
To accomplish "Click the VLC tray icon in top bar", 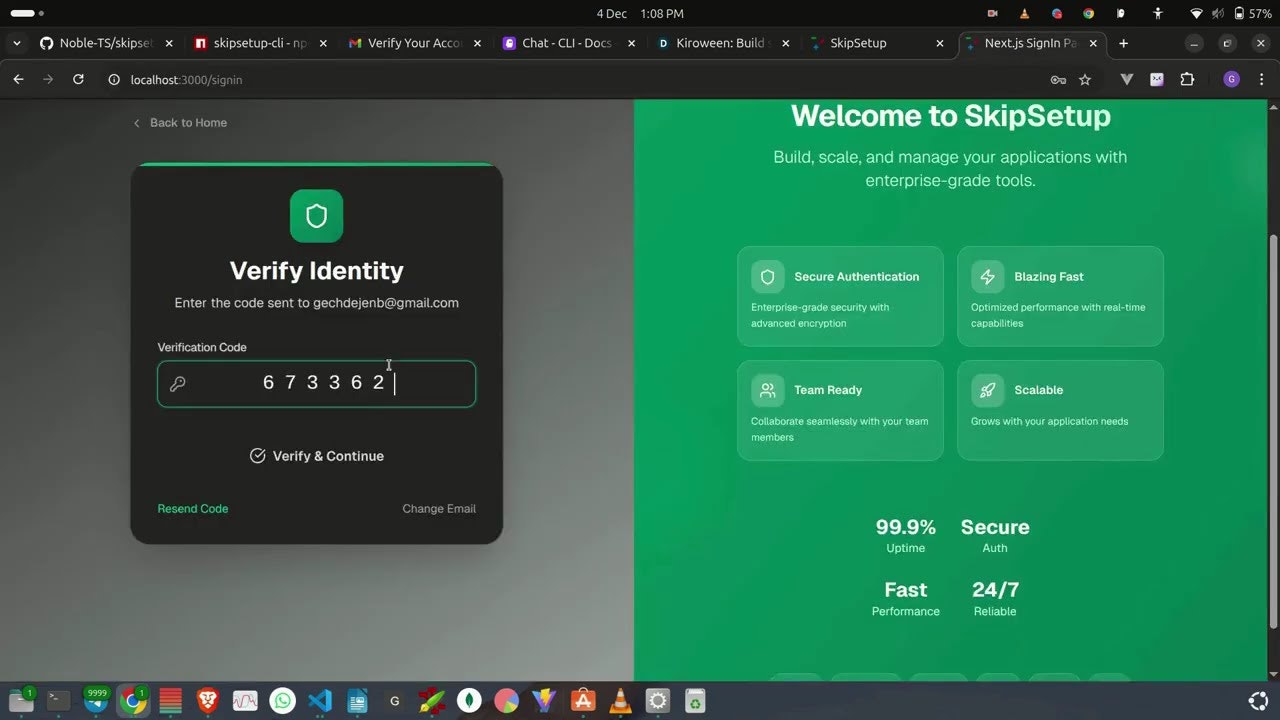I will pyautogui.click(x=1025, y=14).
